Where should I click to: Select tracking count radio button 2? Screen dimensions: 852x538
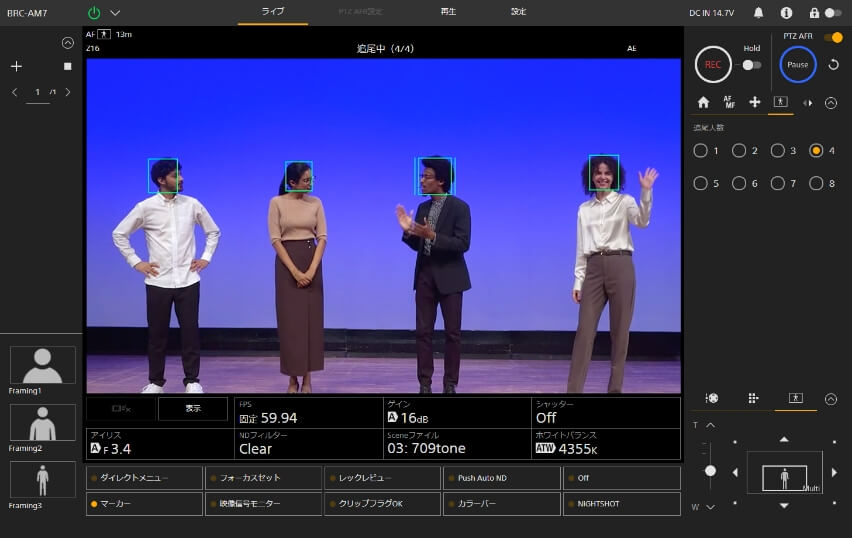point(739,151)
